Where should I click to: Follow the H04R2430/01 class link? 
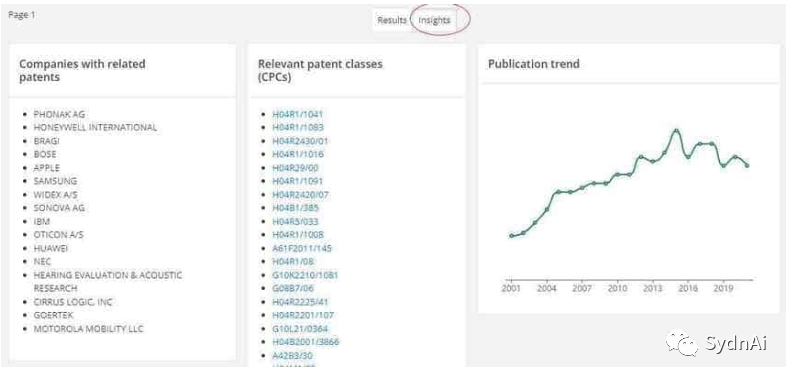(300, 141)
